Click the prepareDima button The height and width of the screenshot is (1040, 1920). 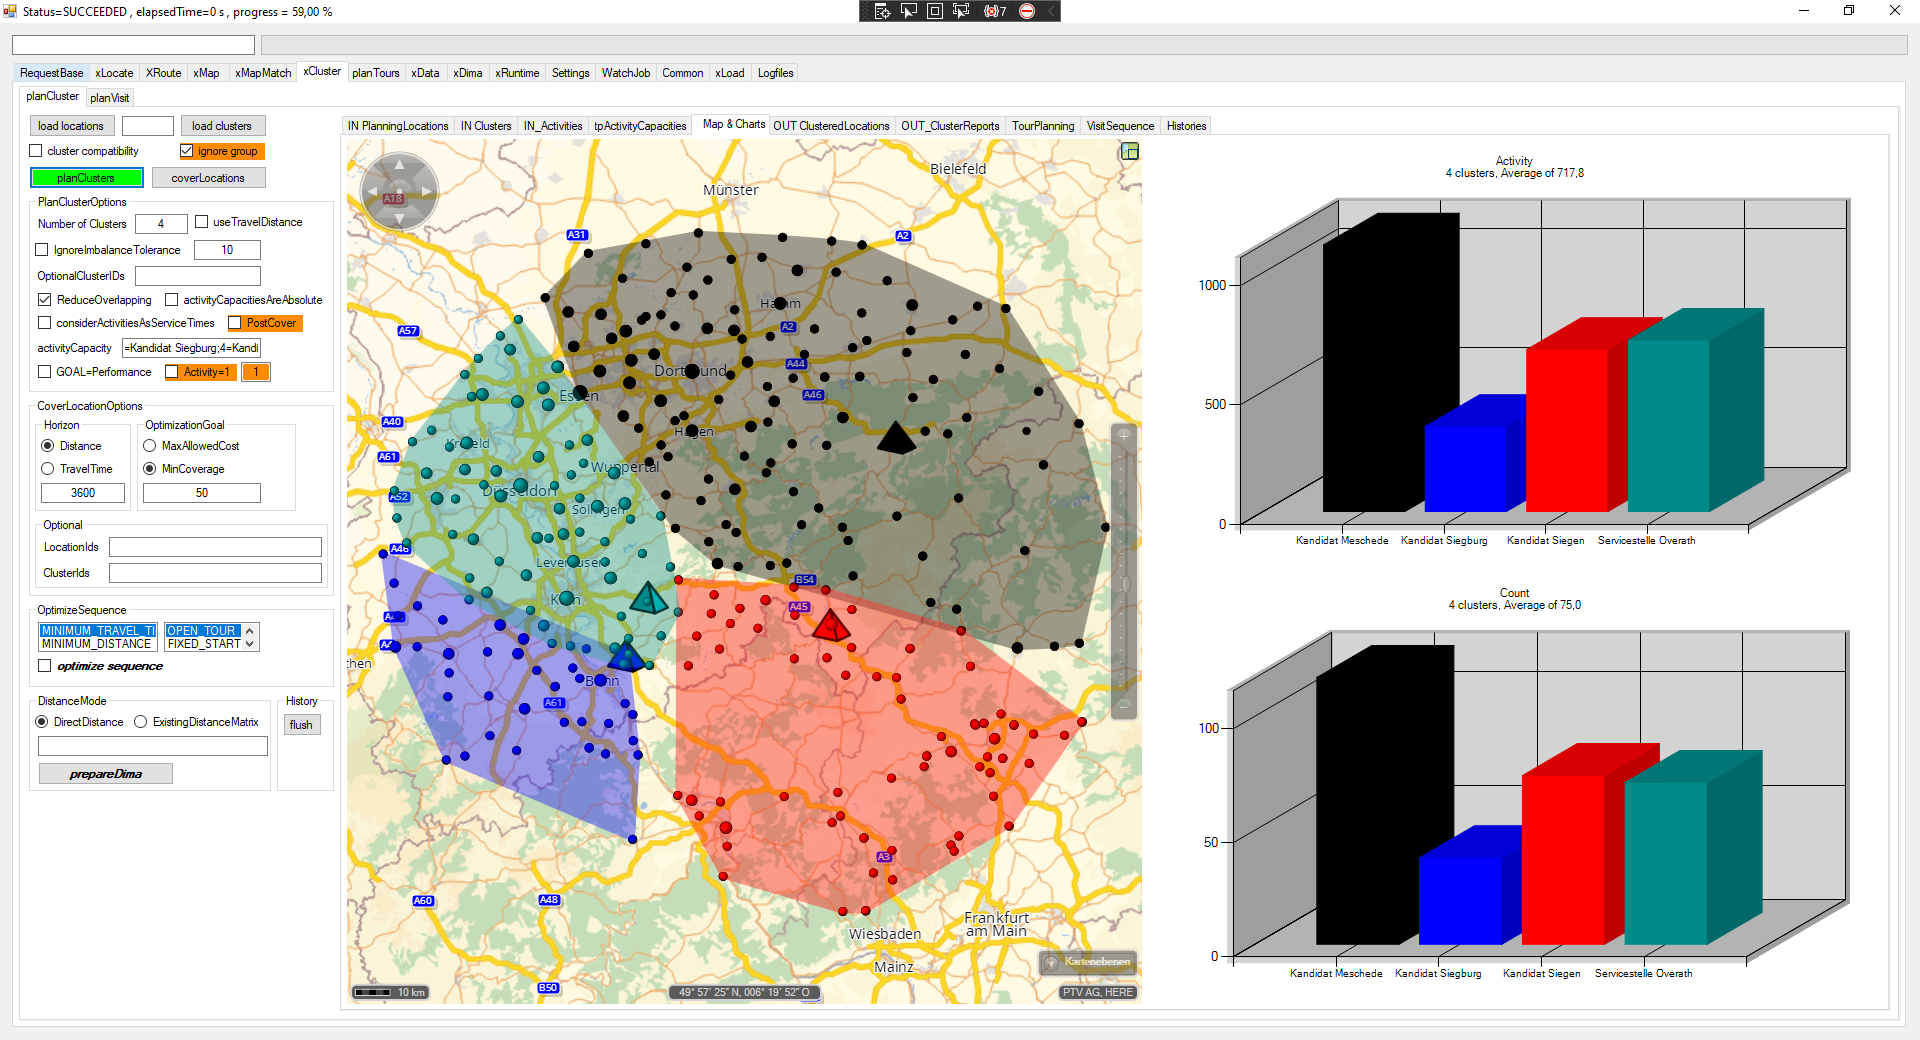coord(106,774)
